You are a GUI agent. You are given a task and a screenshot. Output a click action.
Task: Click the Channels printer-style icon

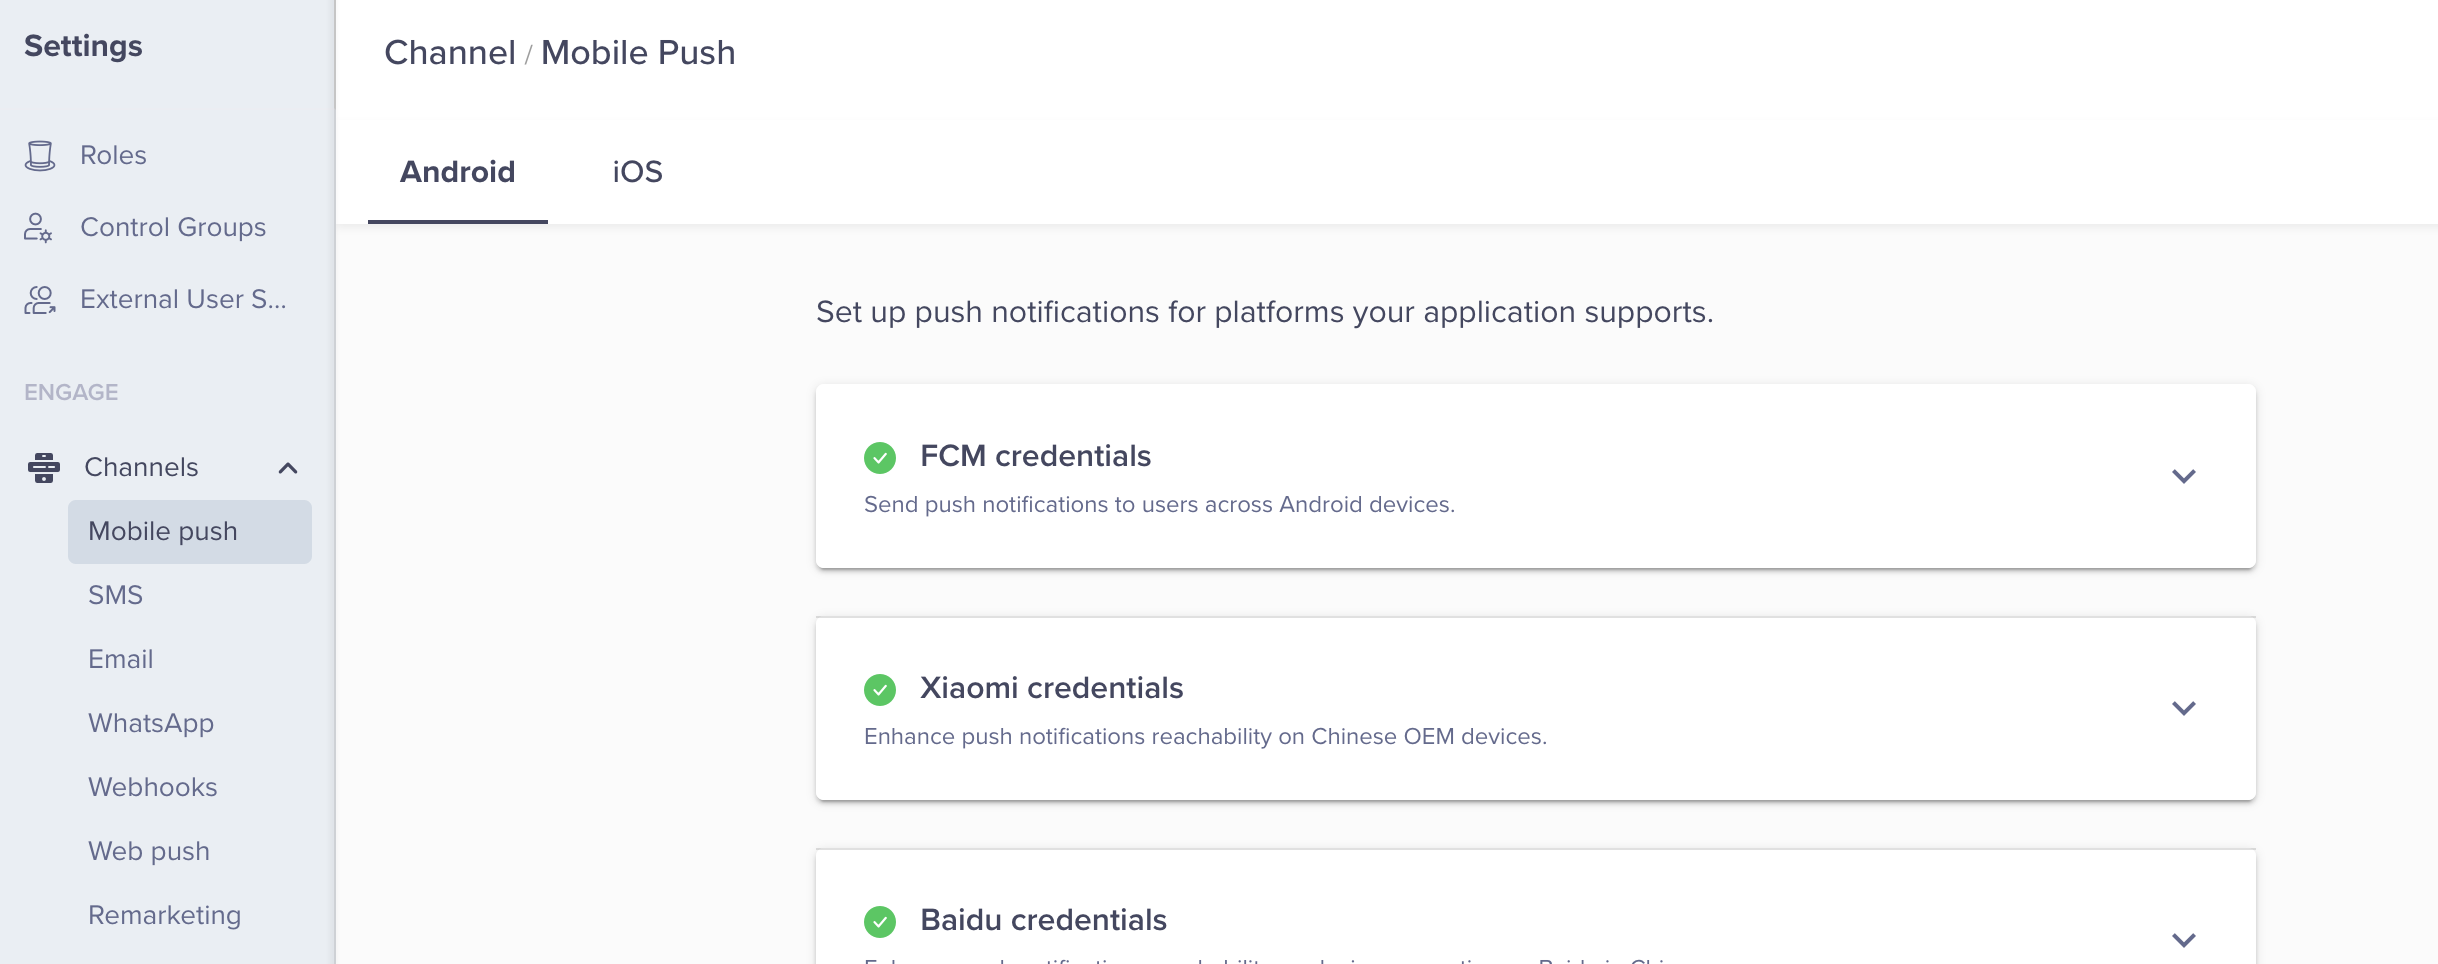click(43, 467)
